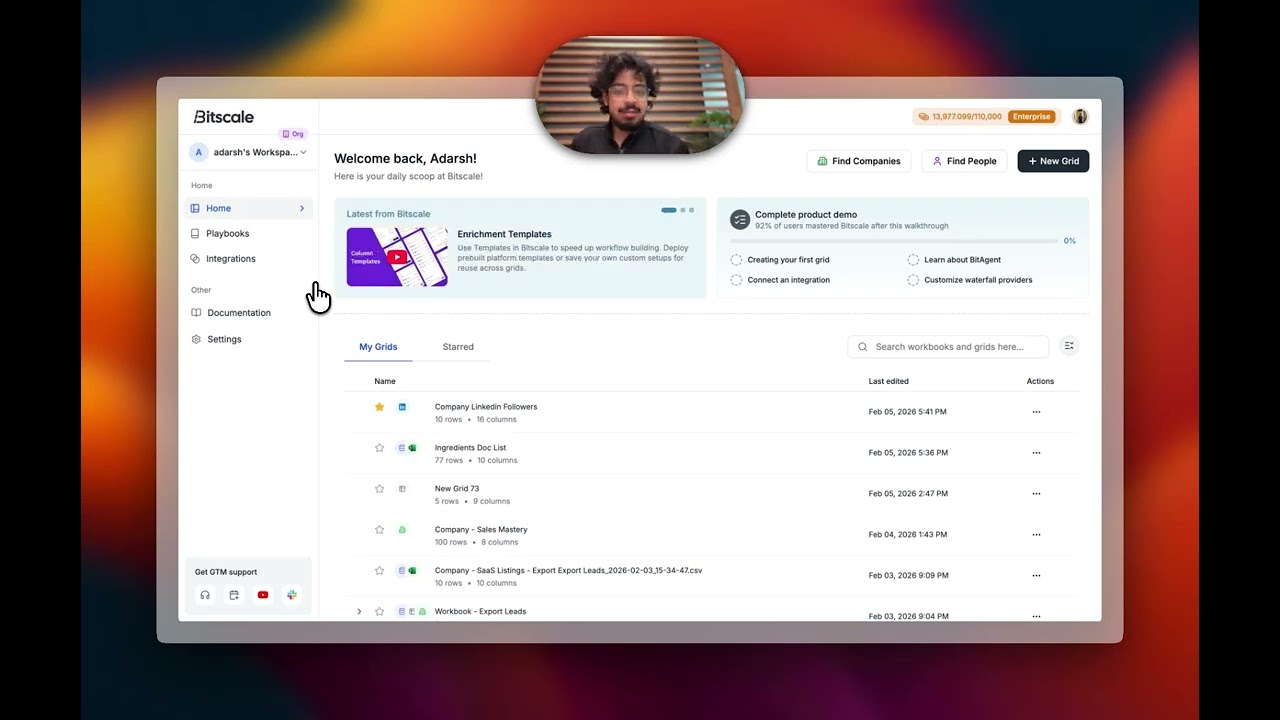This screenshot has width=1280, height=720.
Task: Go to Integrations in the sidebar
Action: [230, 258]
